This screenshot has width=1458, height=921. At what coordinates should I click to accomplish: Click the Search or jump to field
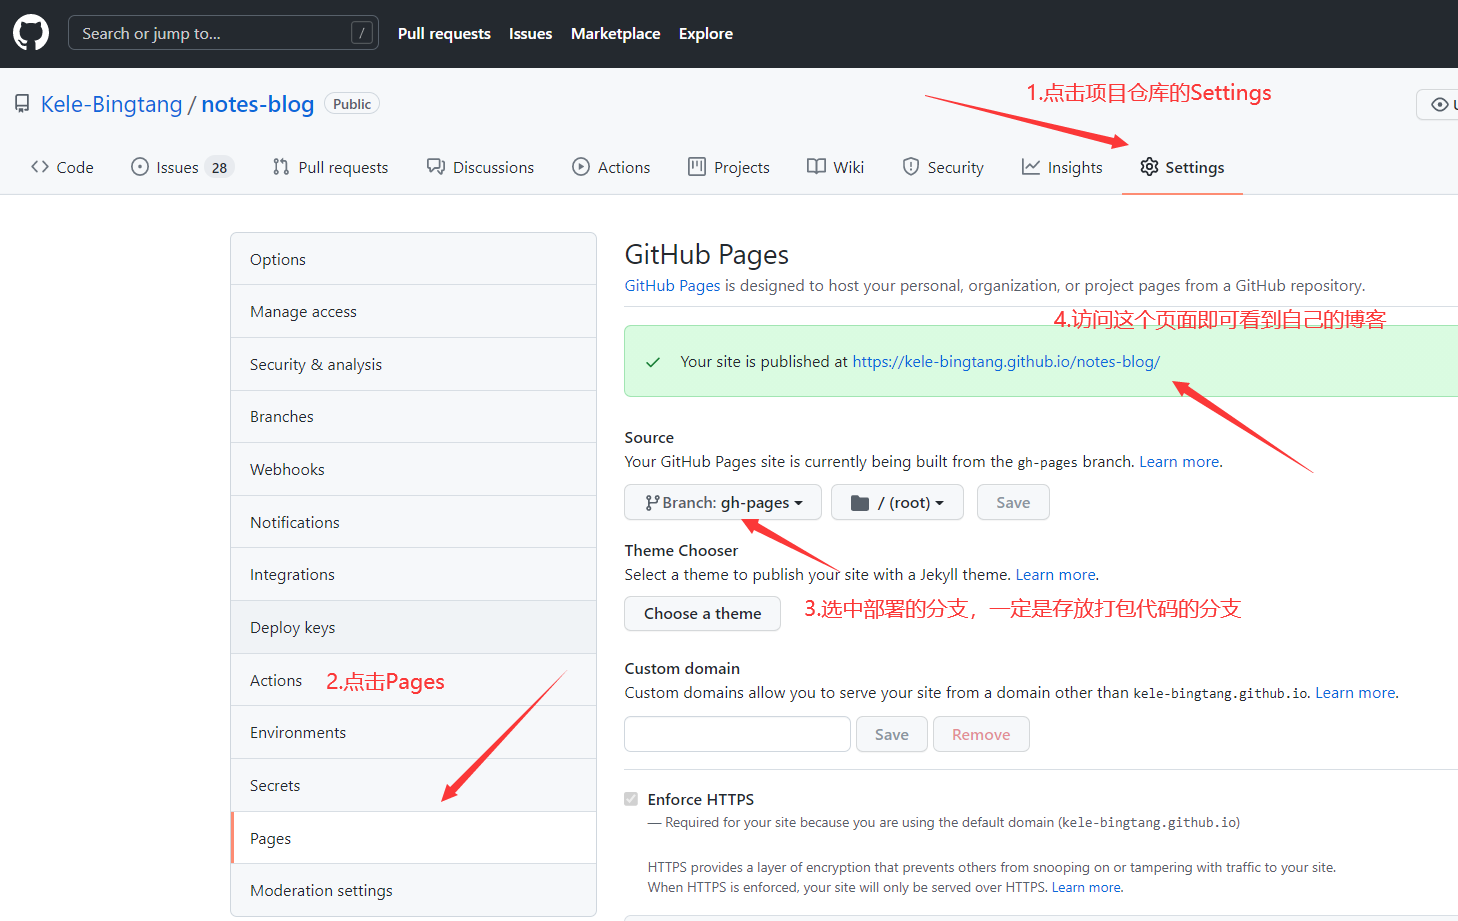[x=223, y=33]
